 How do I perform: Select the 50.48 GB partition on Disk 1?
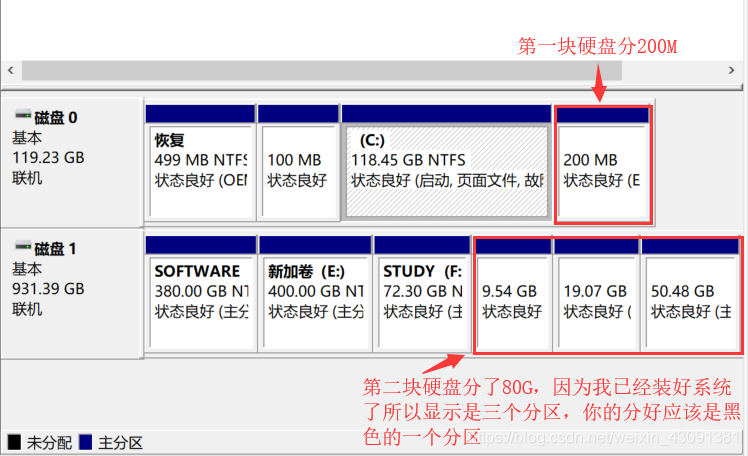[690, 295]
